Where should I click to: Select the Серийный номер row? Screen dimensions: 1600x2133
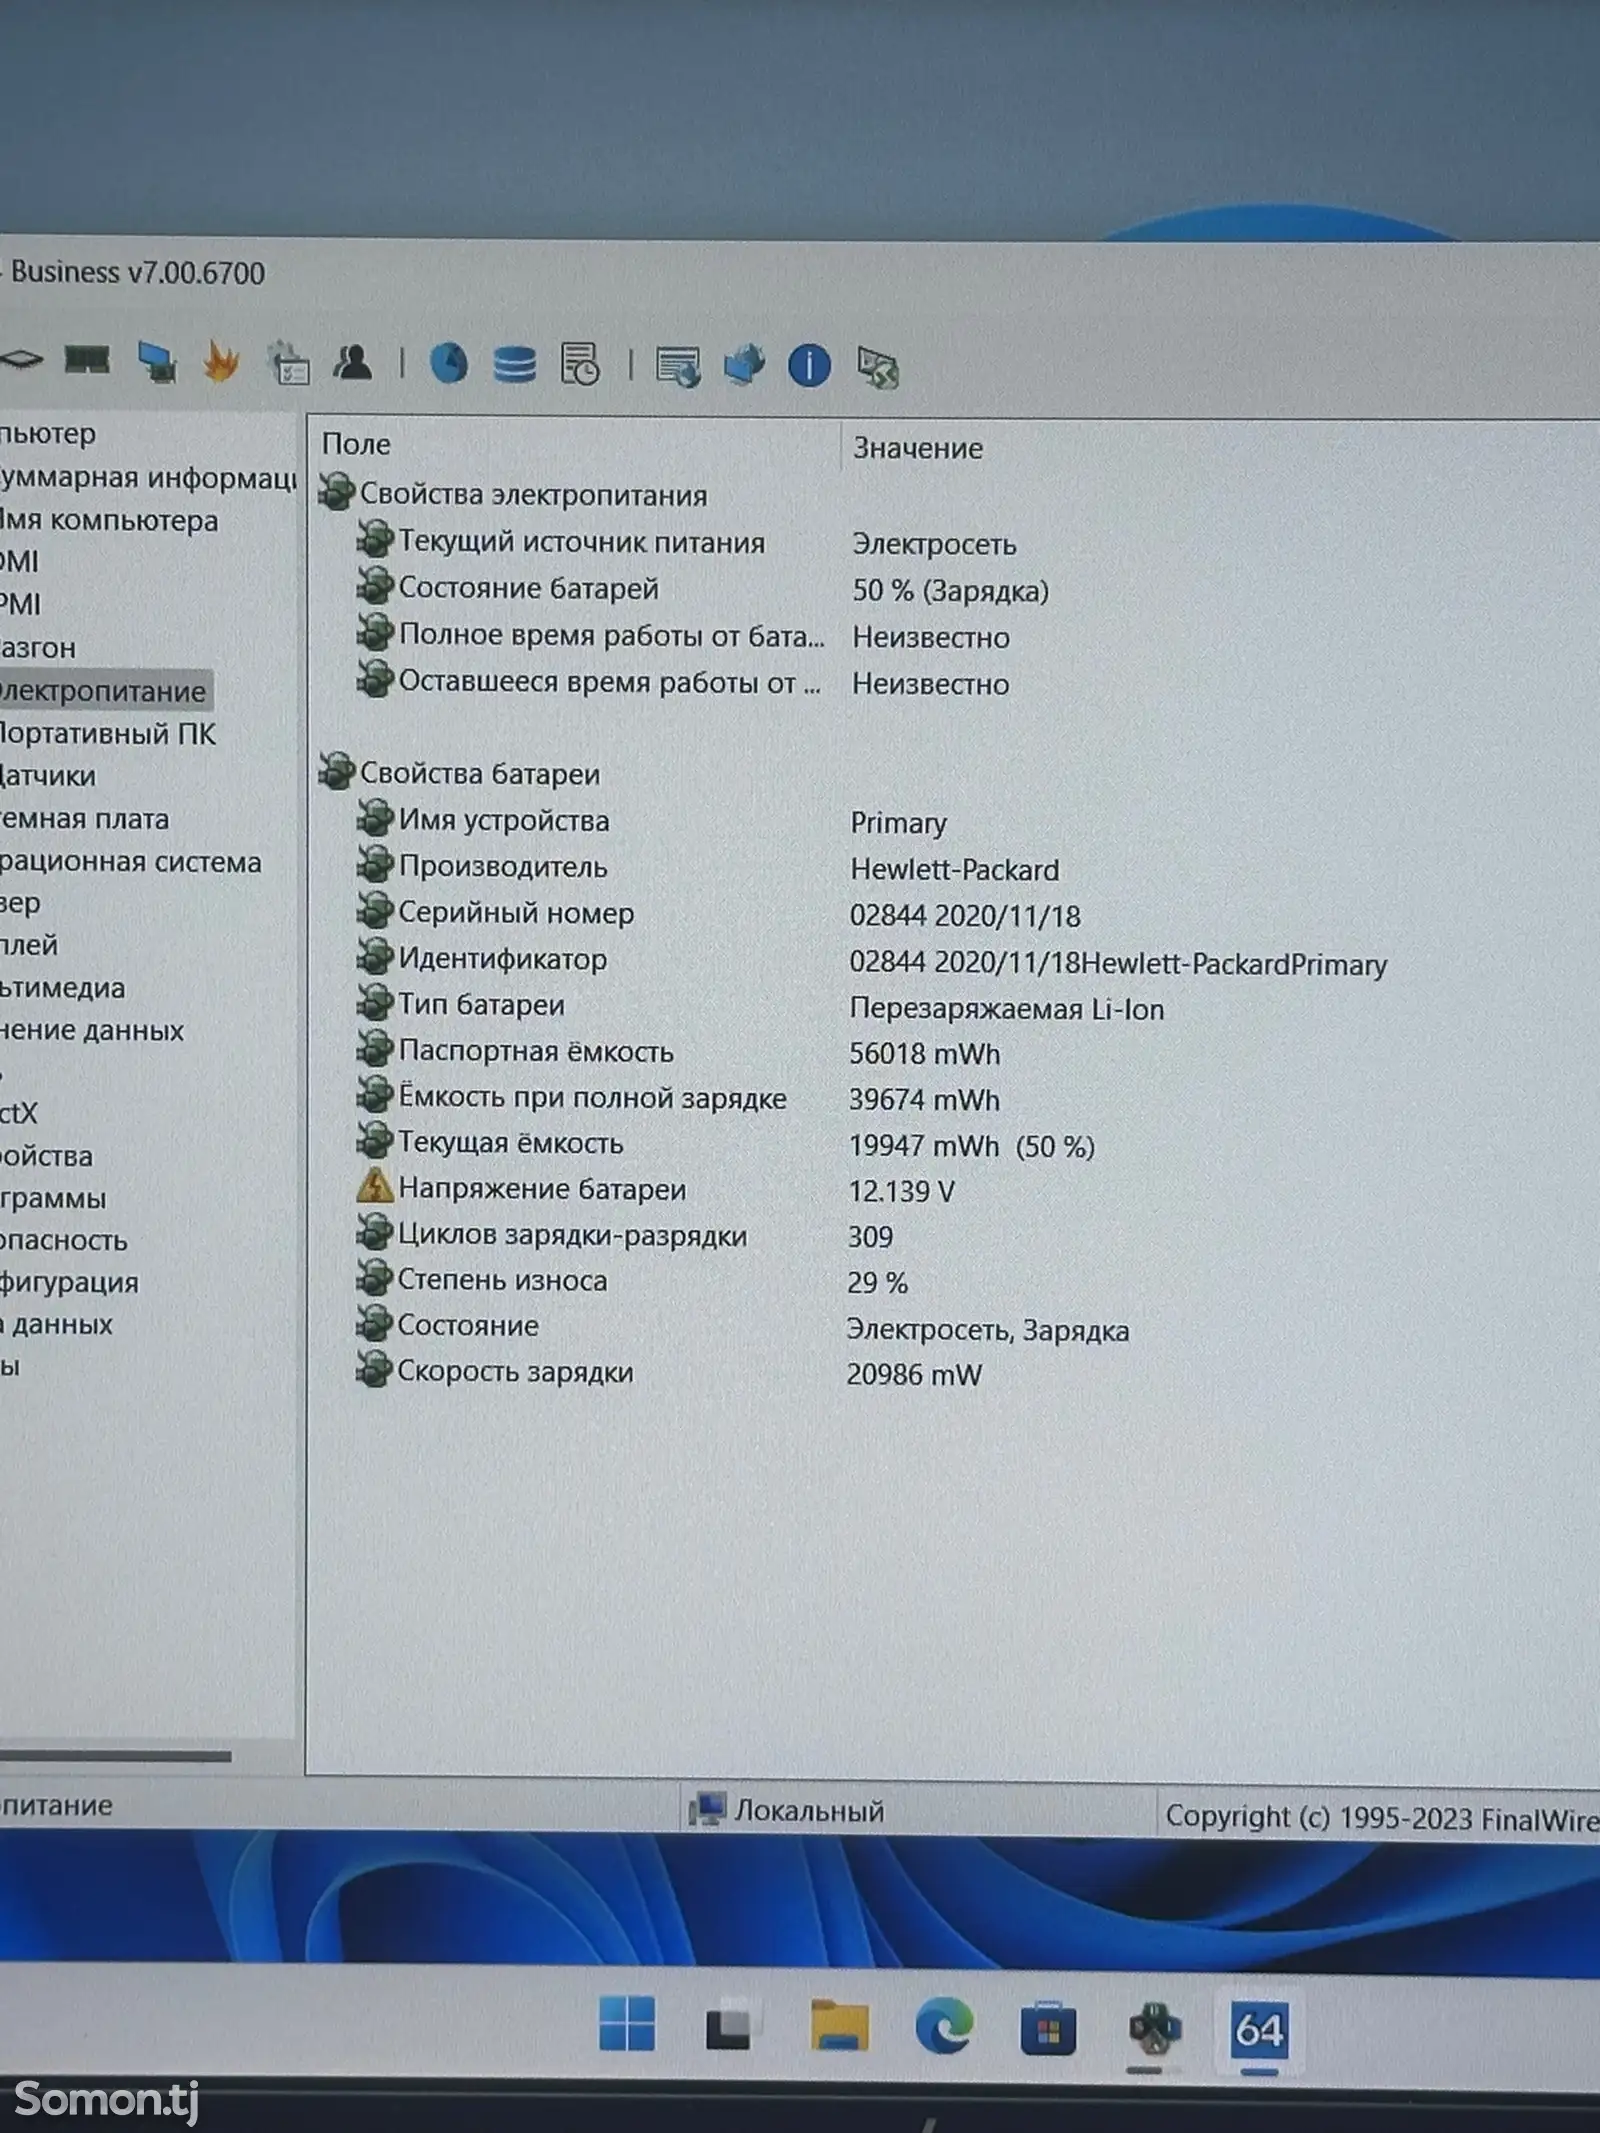tap(718, 914)
